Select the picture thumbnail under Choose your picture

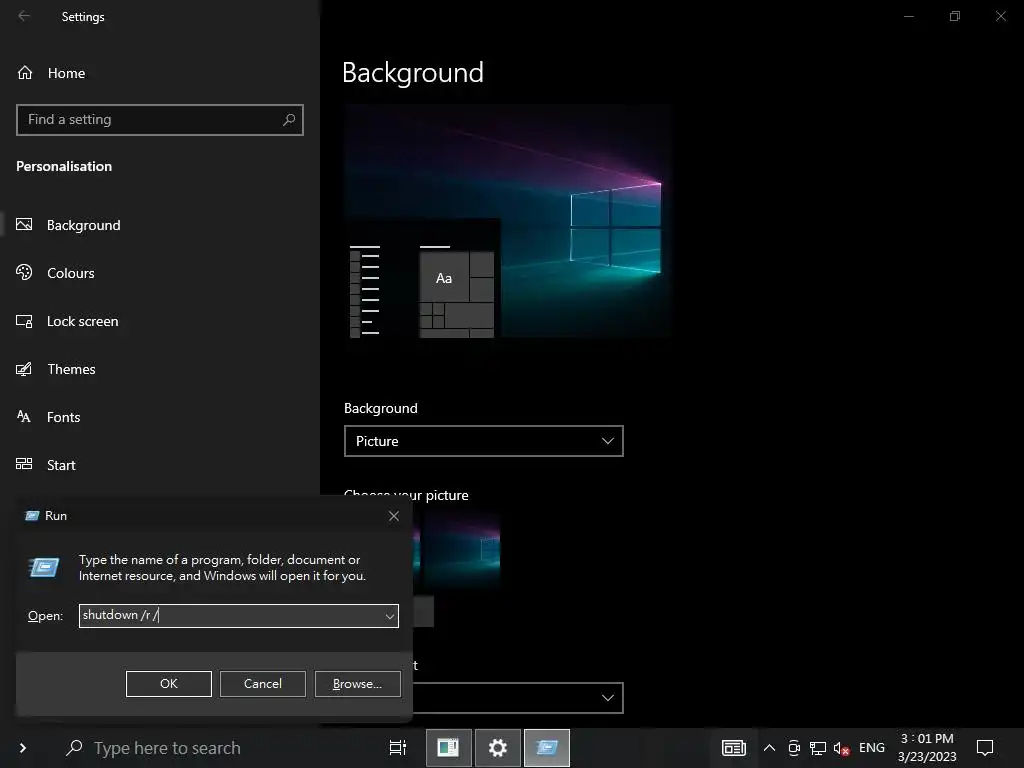tap(461, 549)
